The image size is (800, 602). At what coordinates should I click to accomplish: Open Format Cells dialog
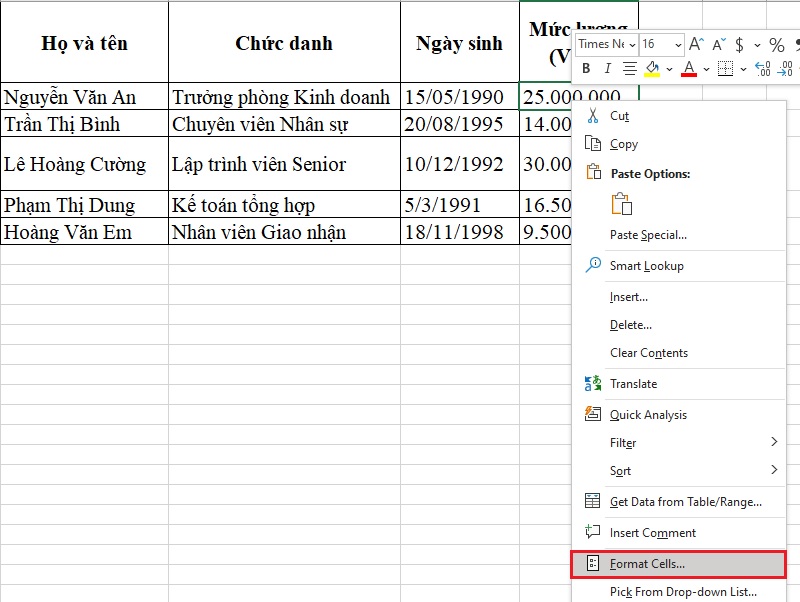[679, 564]
